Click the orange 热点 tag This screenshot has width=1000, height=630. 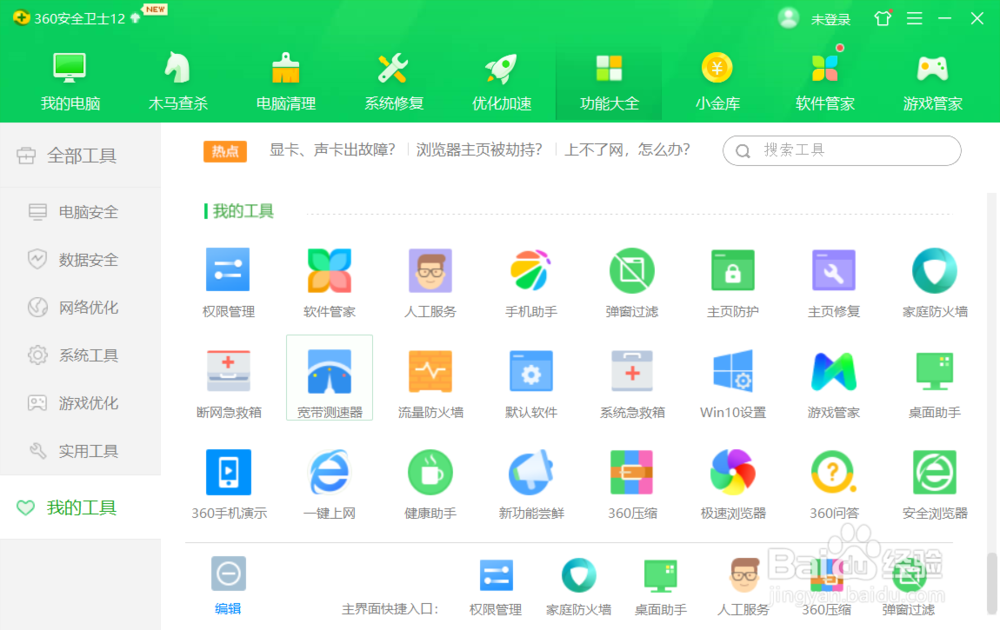click(x=225, y=151)
